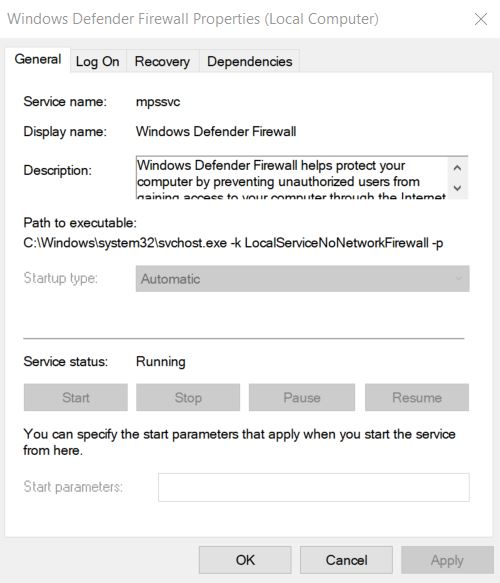500x583 pixels.
Task: Click into the Start parameters field
Action: [314, 487]
